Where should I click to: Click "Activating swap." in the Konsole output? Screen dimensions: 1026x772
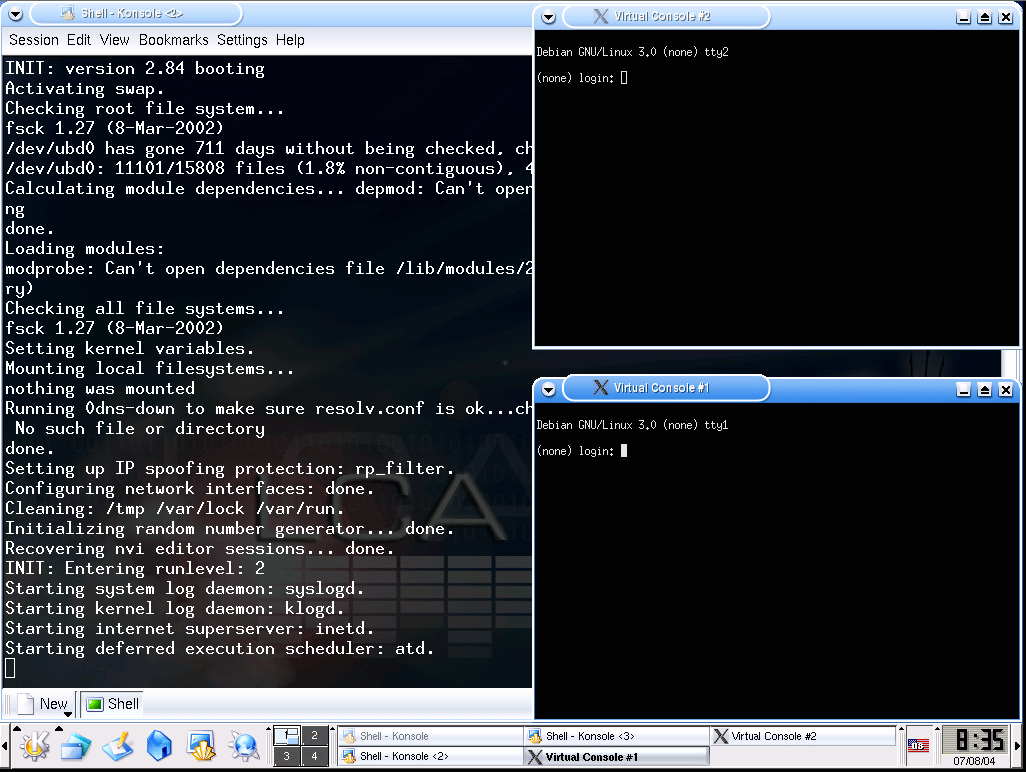tap(84, 88)
